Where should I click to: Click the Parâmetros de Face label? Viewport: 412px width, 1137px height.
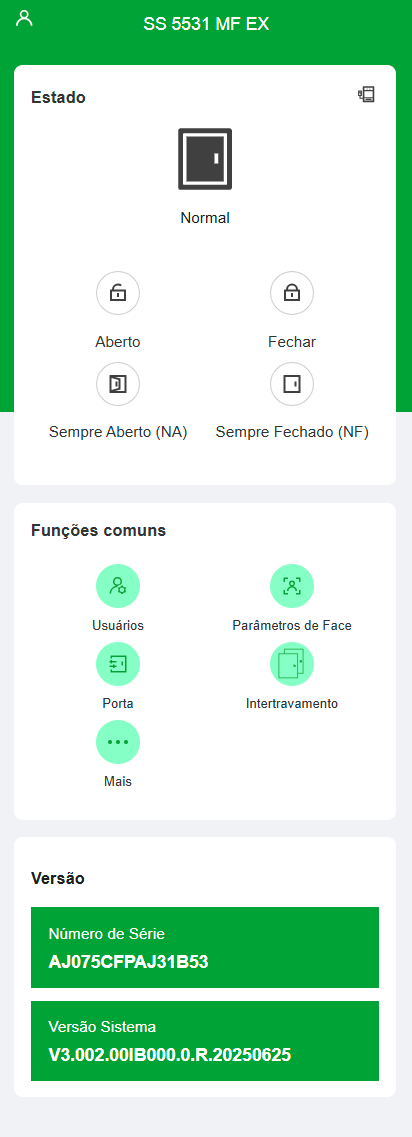[292, 626]
